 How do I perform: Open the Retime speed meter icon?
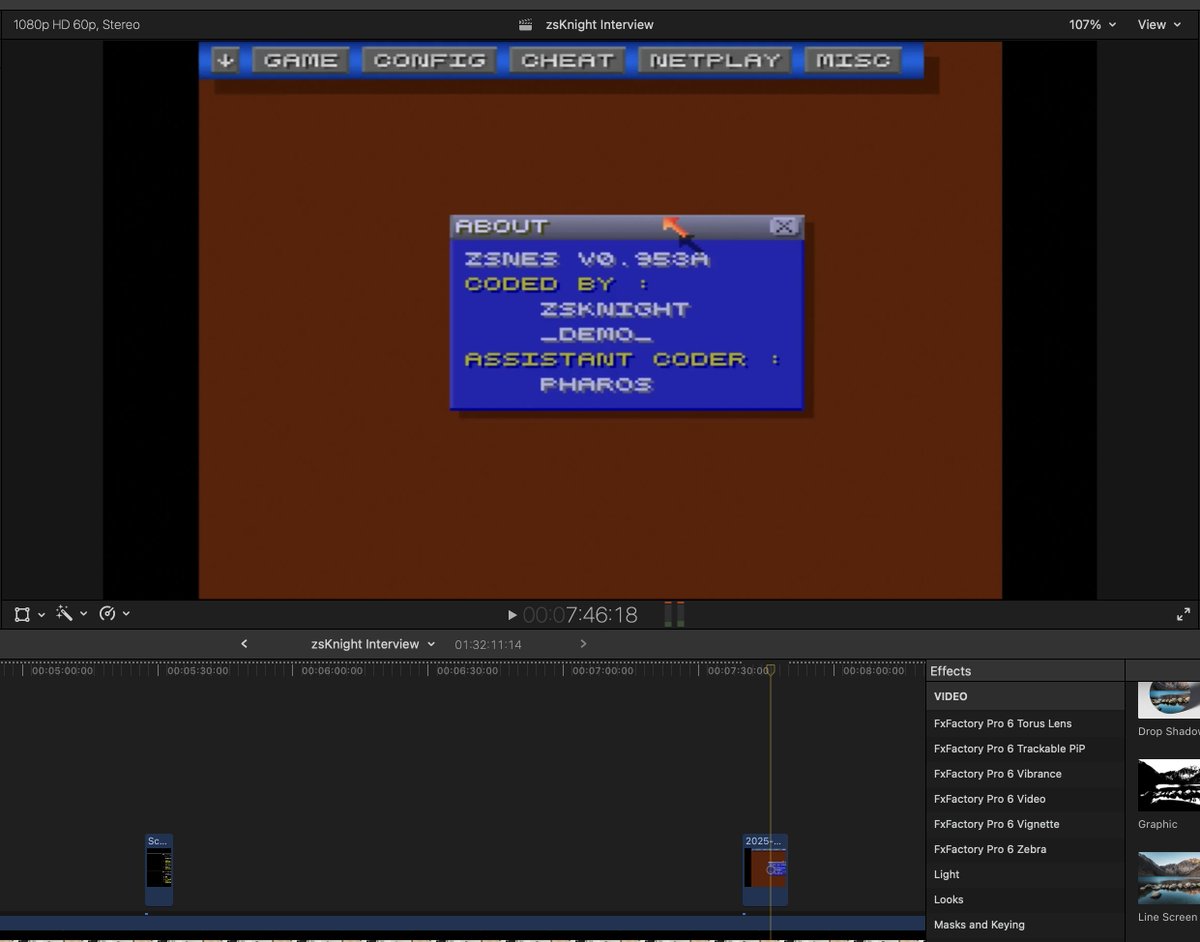[x=107, y=614]
